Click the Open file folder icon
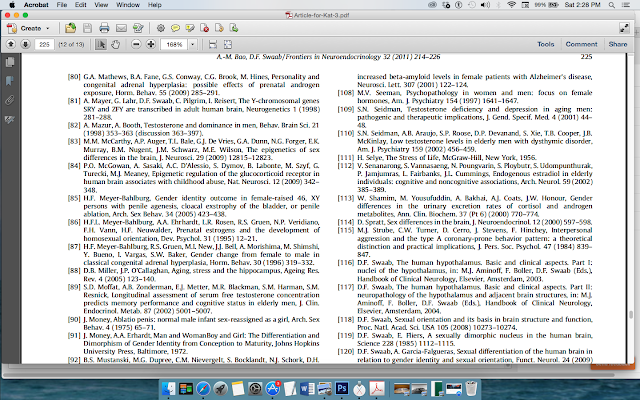Screen dimensions: 640x400 71,28
